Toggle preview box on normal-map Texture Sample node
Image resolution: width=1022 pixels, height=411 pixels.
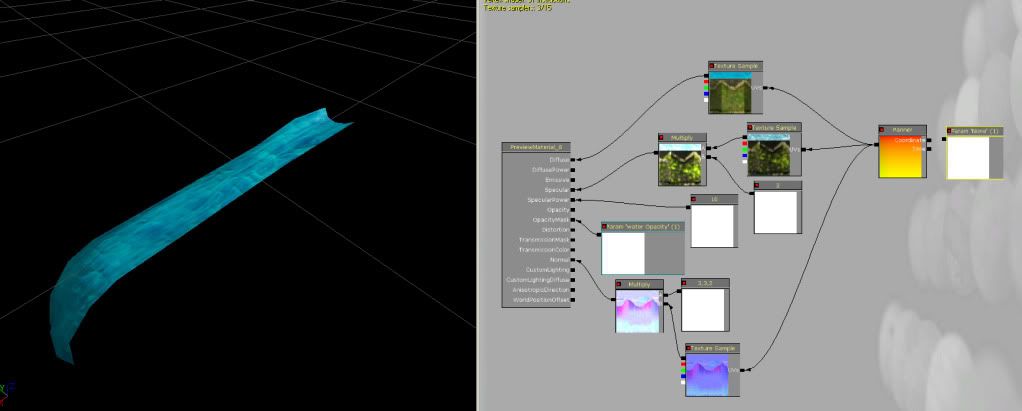688,348
